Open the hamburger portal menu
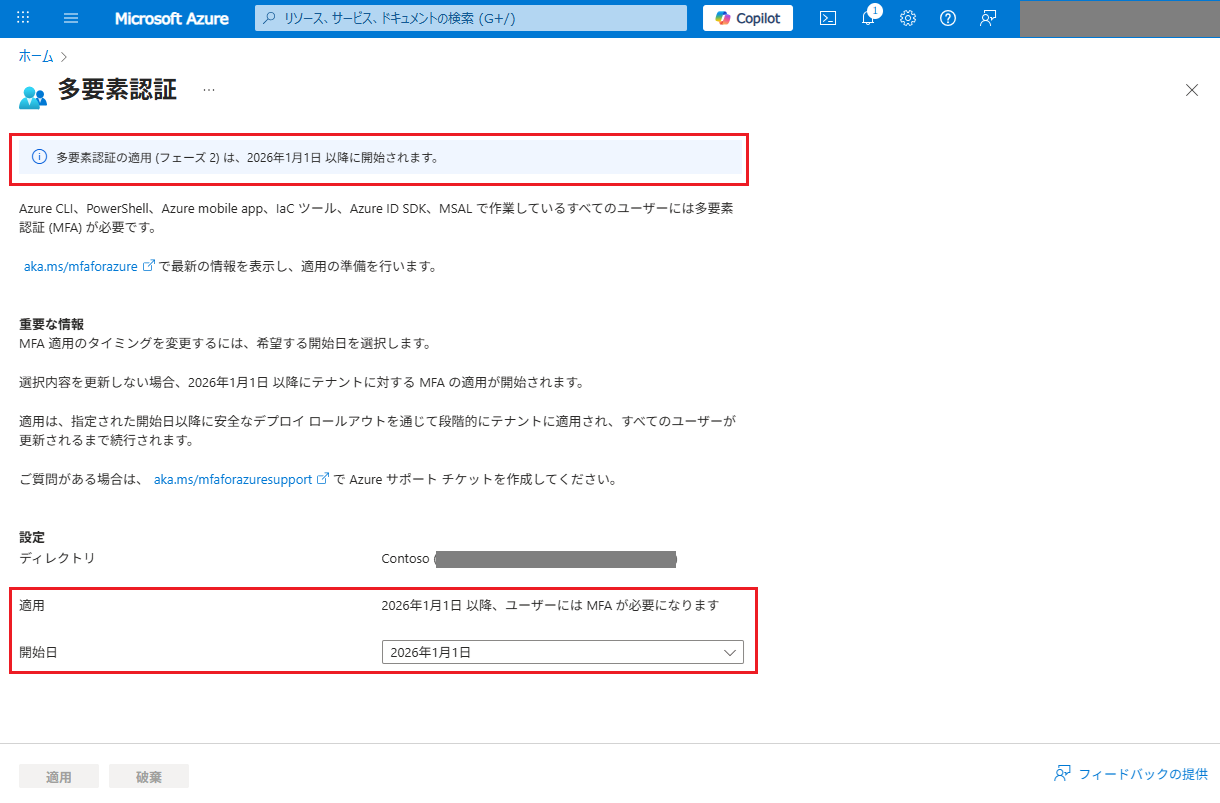Image resolution: width=1220 pixels, height=803 pixels. (71, 18)
